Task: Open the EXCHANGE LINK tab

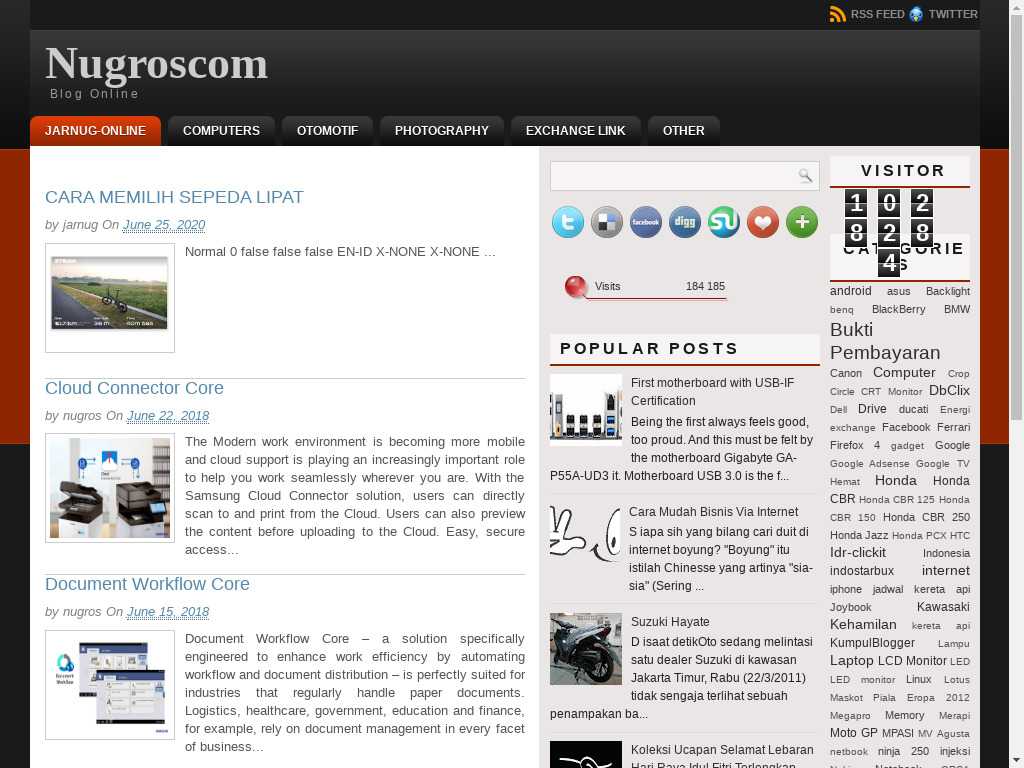Action: click(x=575, y=131)
